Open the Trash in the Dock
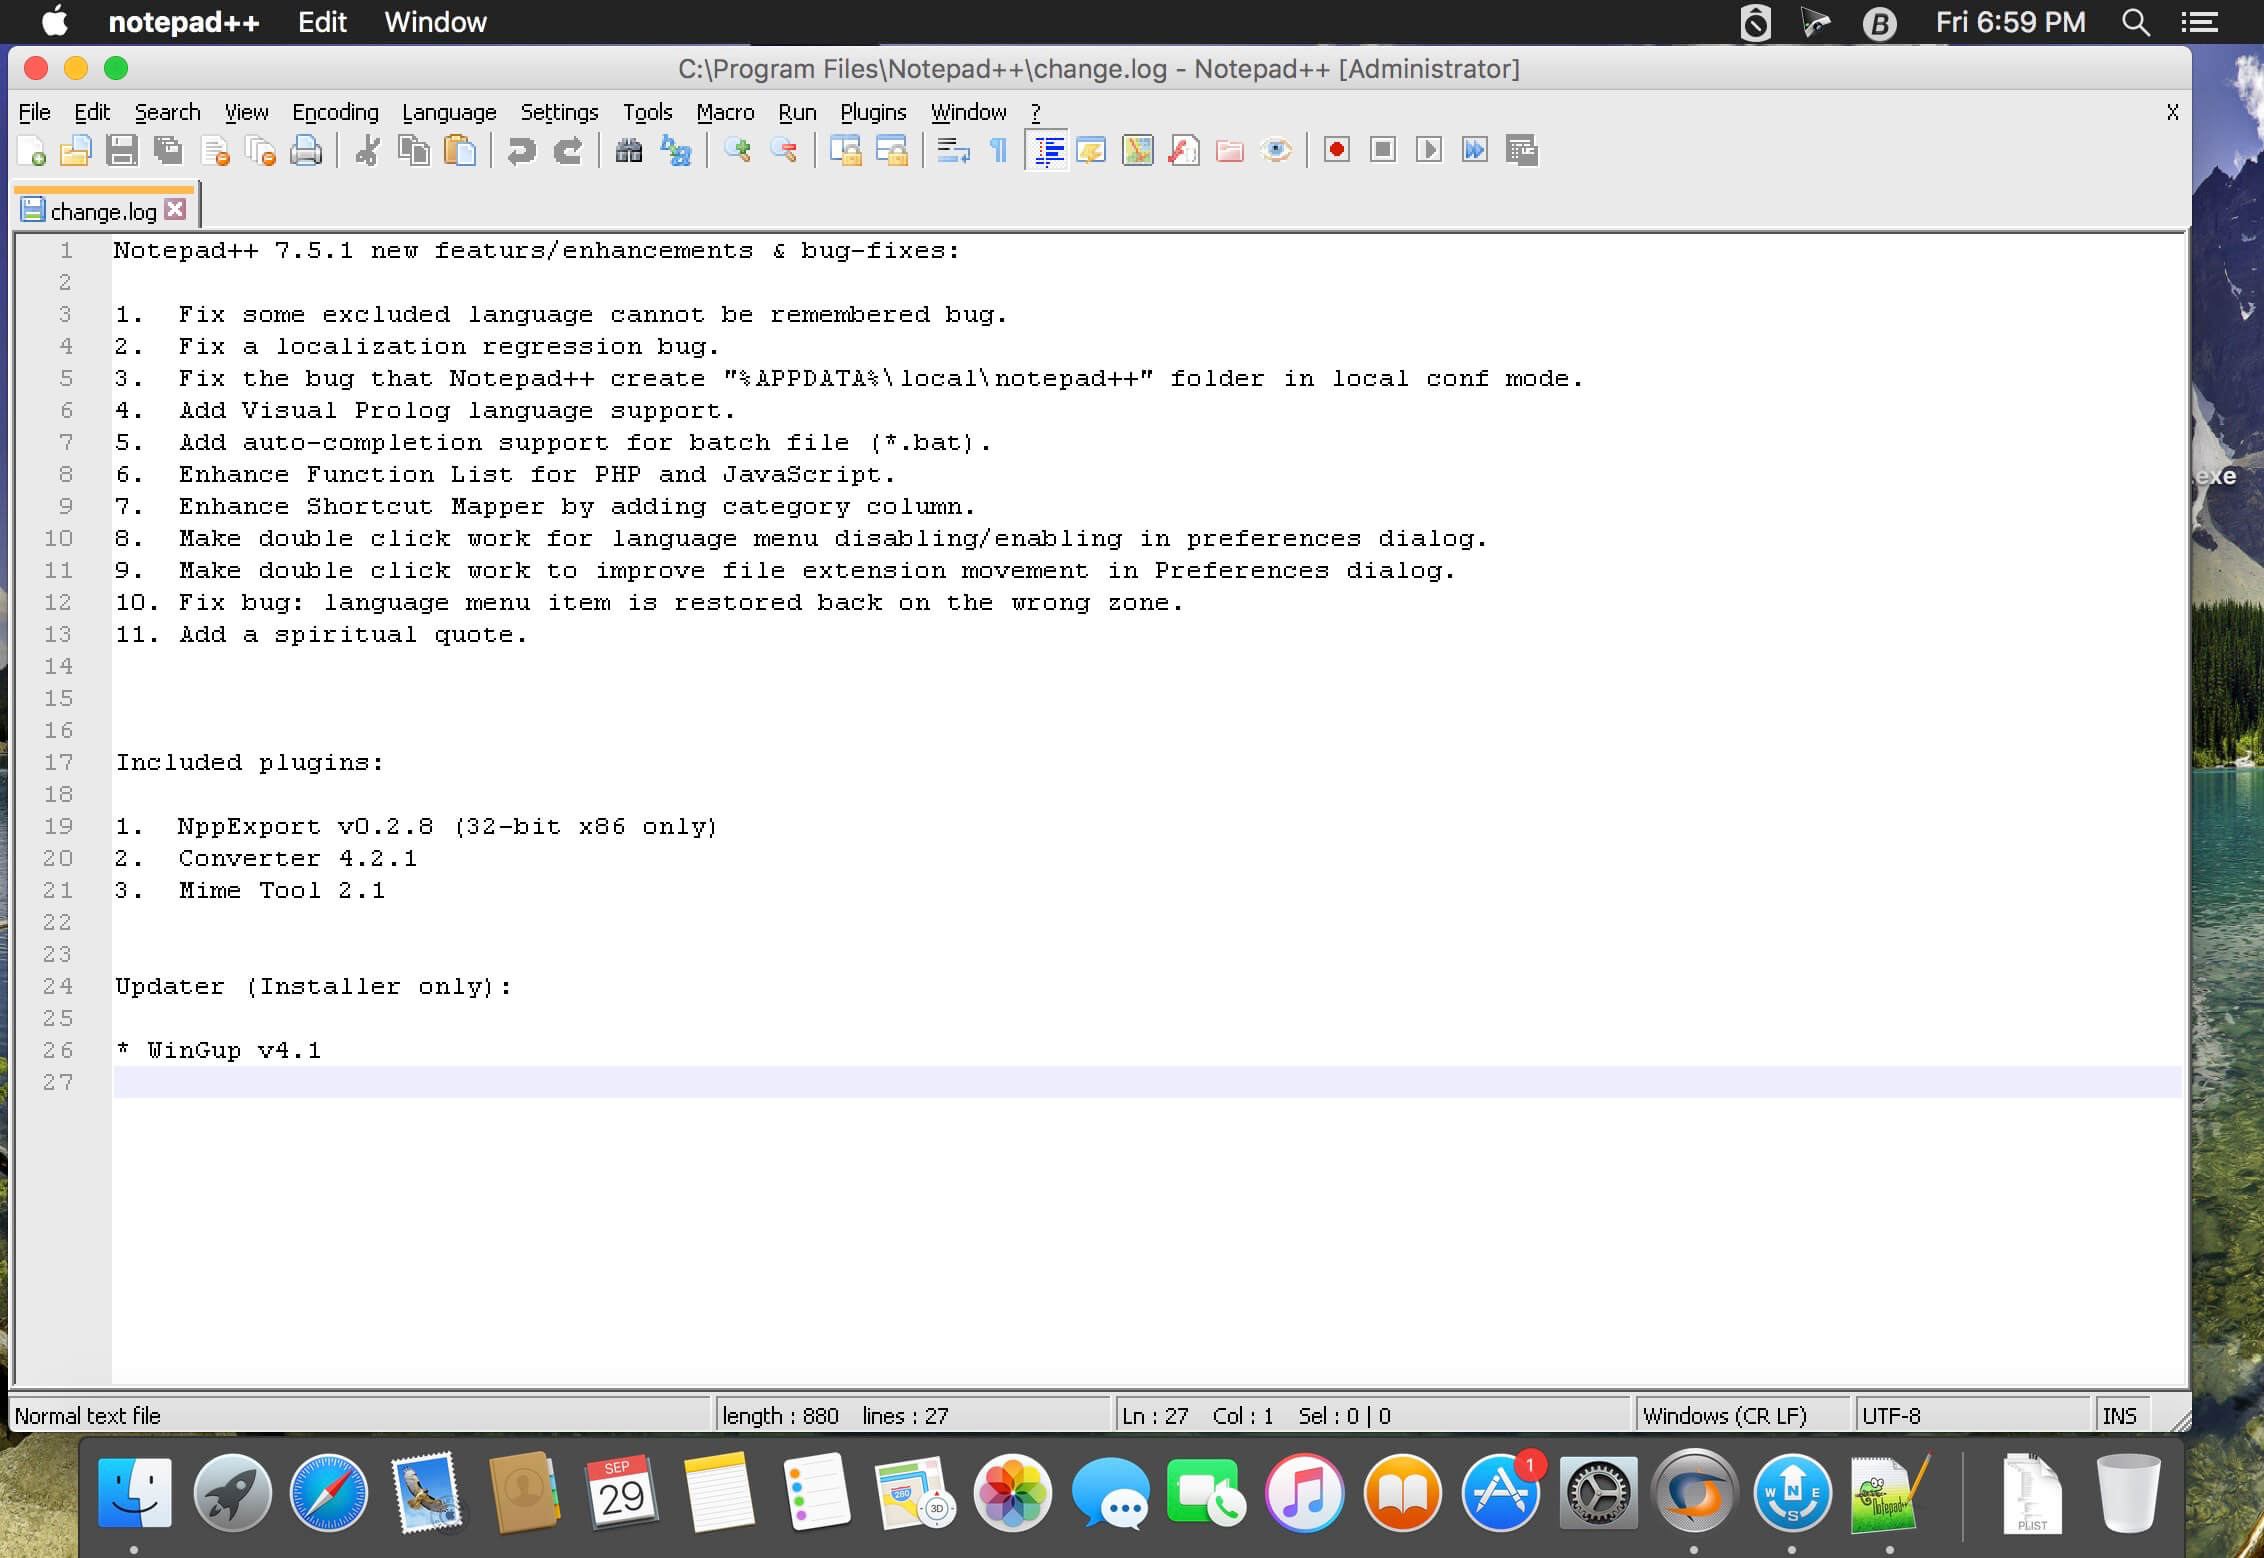 pyautogui.click(x=2128, y=1493)
